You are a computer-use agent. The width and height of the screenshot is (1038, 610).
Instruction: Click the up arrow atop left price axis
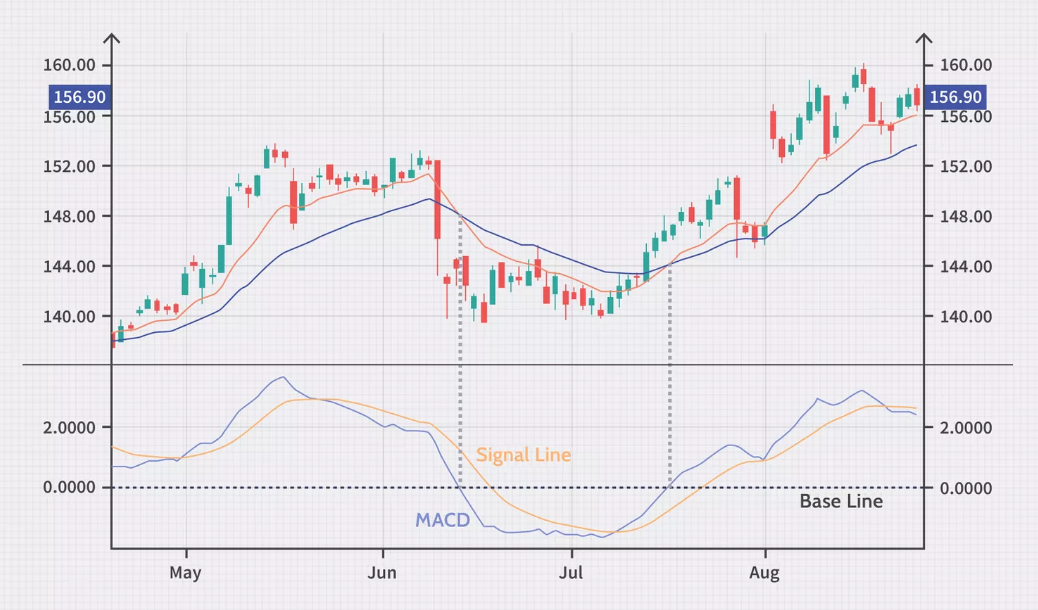click(112, 40)
